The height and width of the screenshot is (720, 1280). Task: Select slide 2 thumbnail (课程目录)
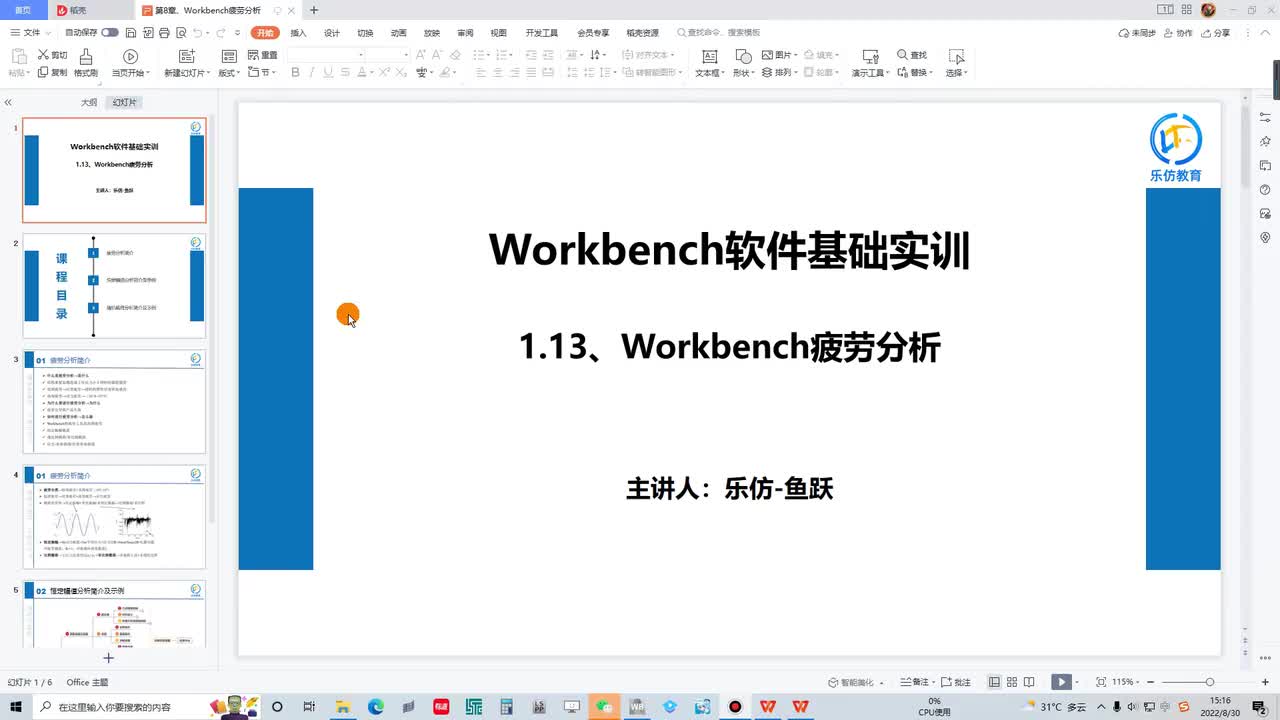(x=114, y=286)
